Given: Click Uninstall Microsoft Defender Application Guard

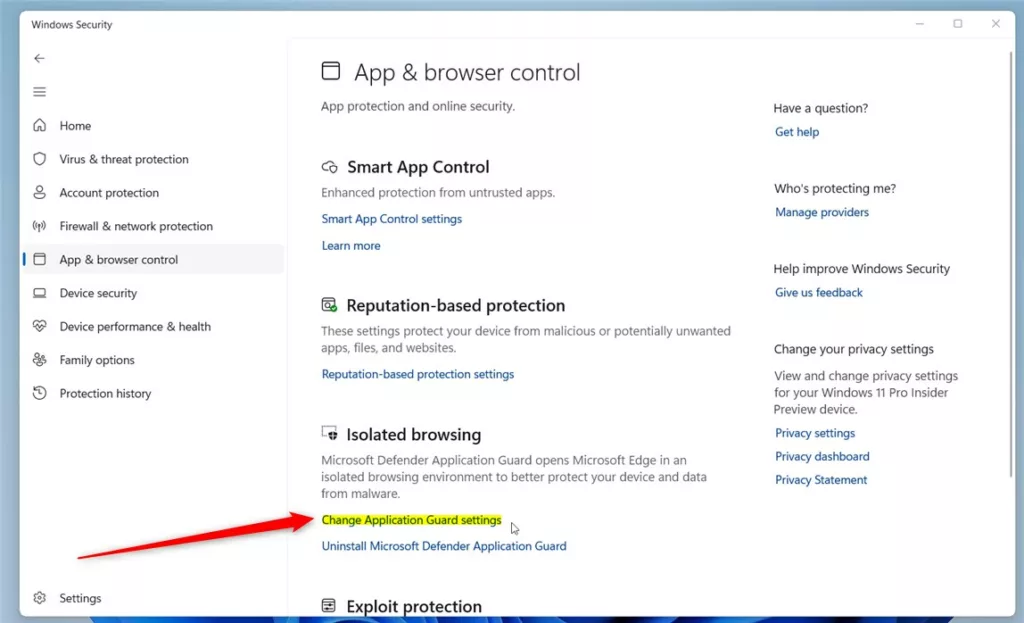Looking at the screenshot, I should [x=443, y=546].
